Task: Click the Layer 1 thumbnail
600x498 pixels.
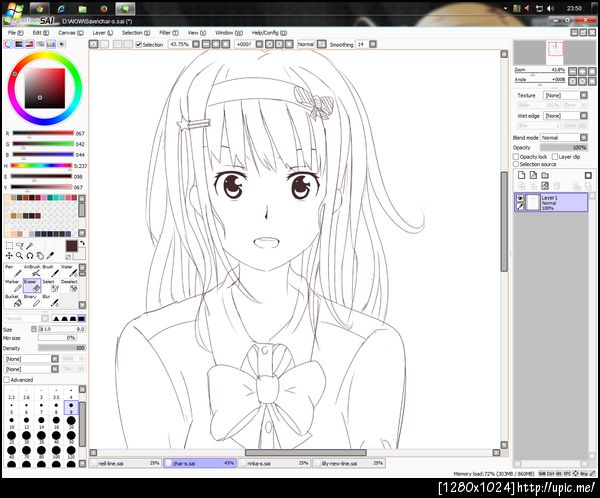Action: click(533, 202)
